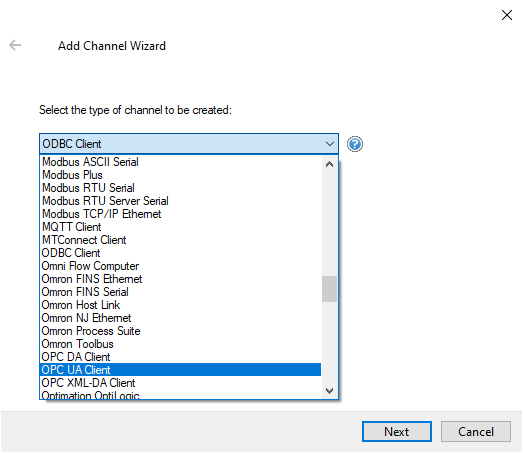Select MQTT Client entry

(x=180, y=227)
